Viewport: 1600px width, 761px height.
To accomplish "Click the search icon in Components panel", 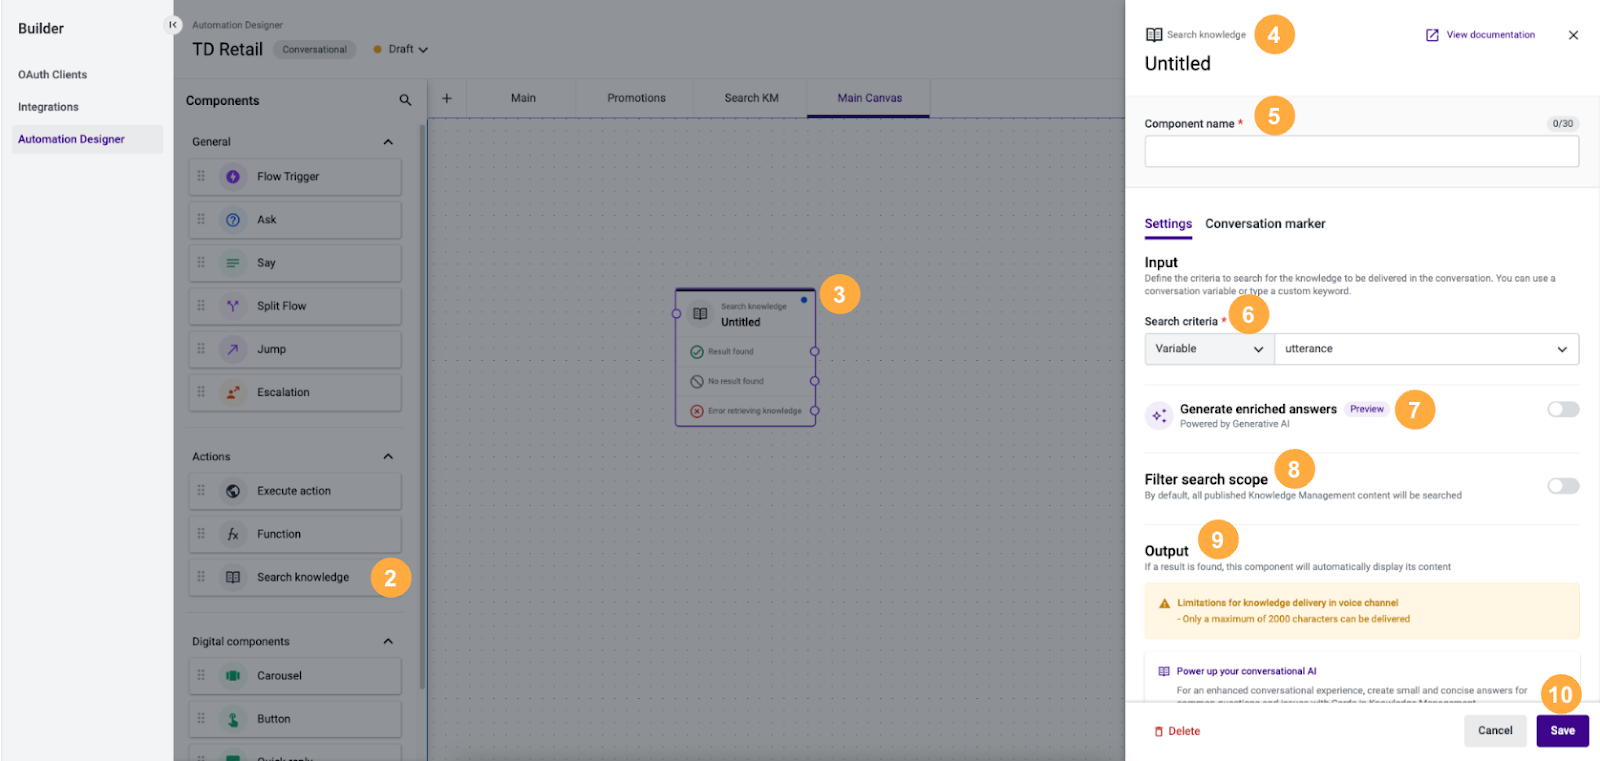I will click(405, 100).
